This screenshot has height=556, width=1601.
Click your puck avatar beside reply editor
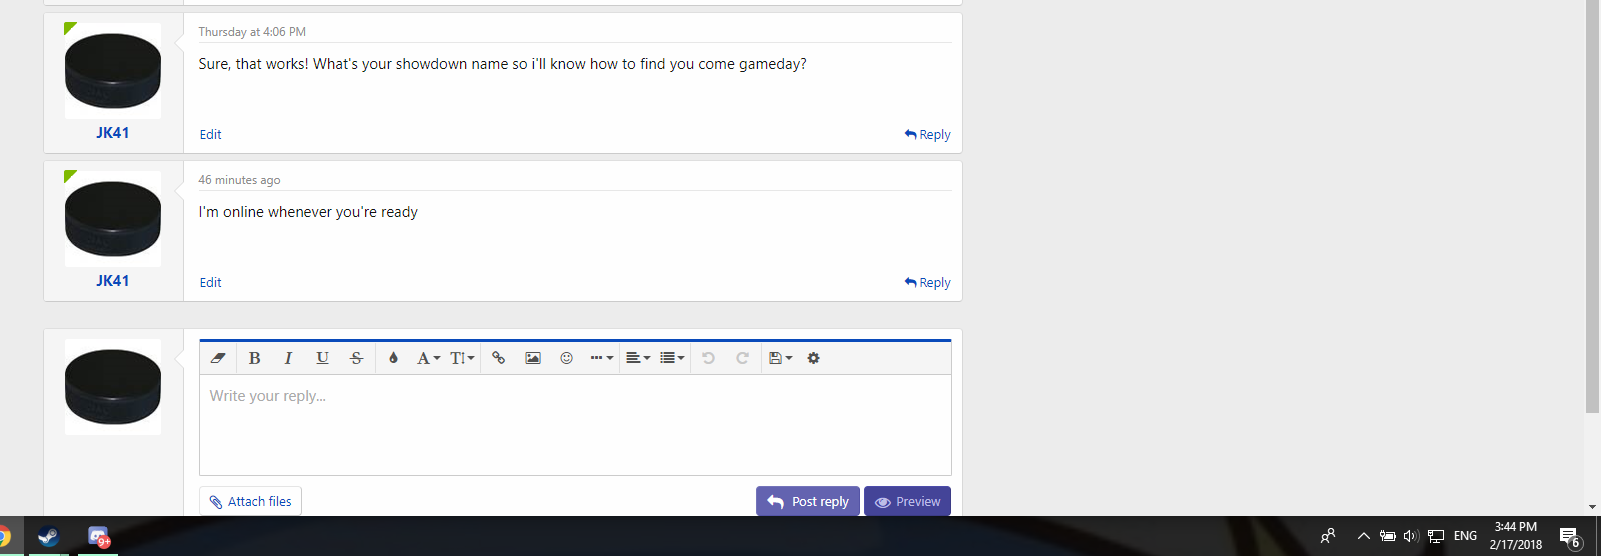tap(113, 387)
